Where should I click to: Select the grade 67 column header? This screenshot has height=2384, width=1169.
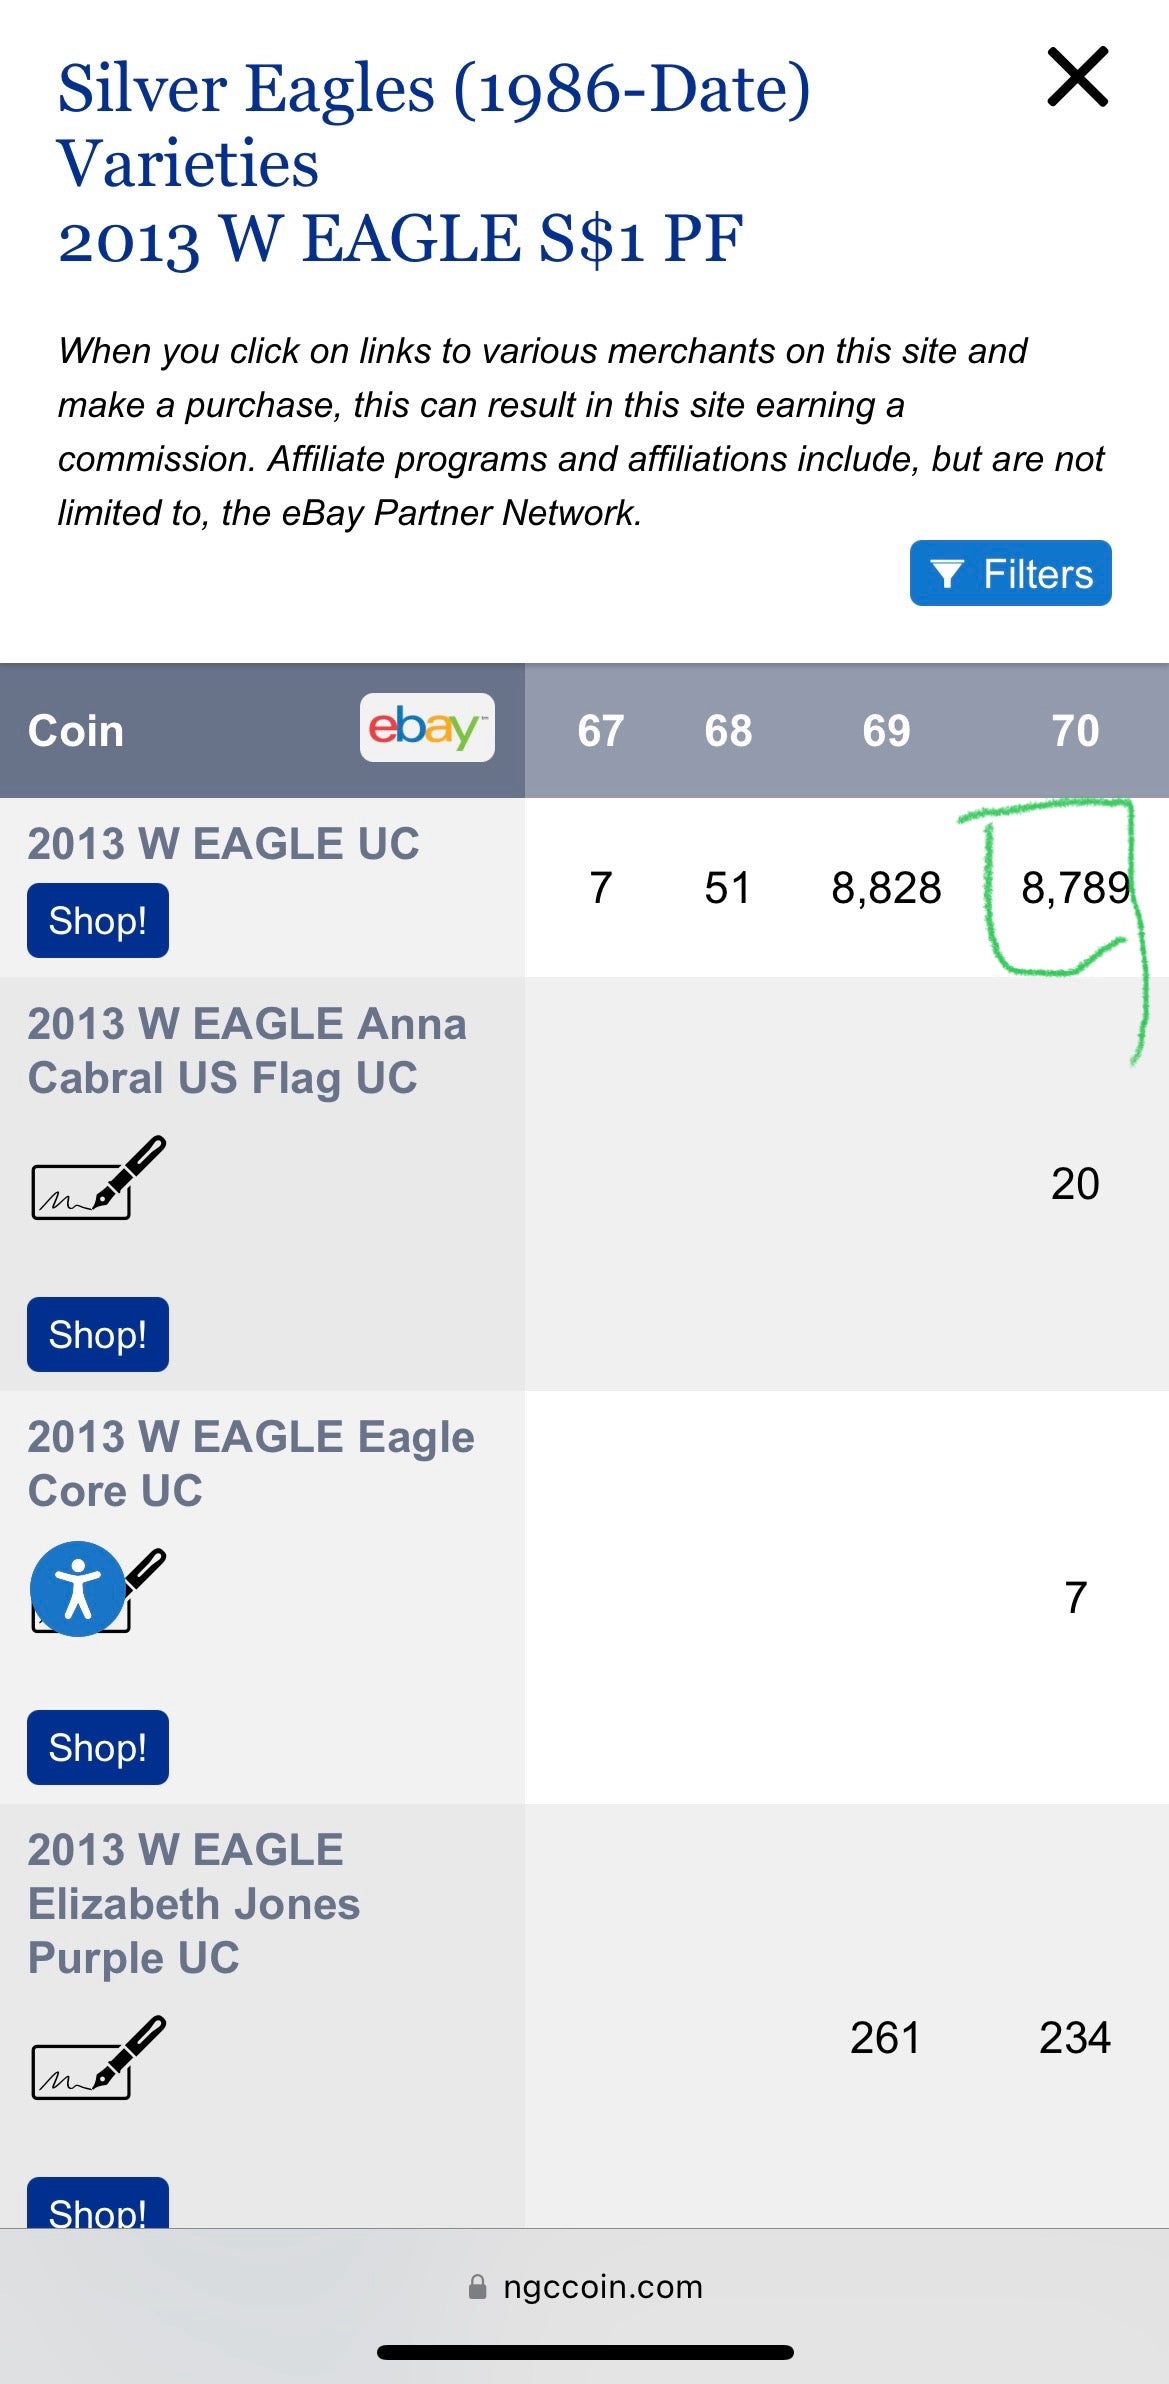click(x=600, y=731)
